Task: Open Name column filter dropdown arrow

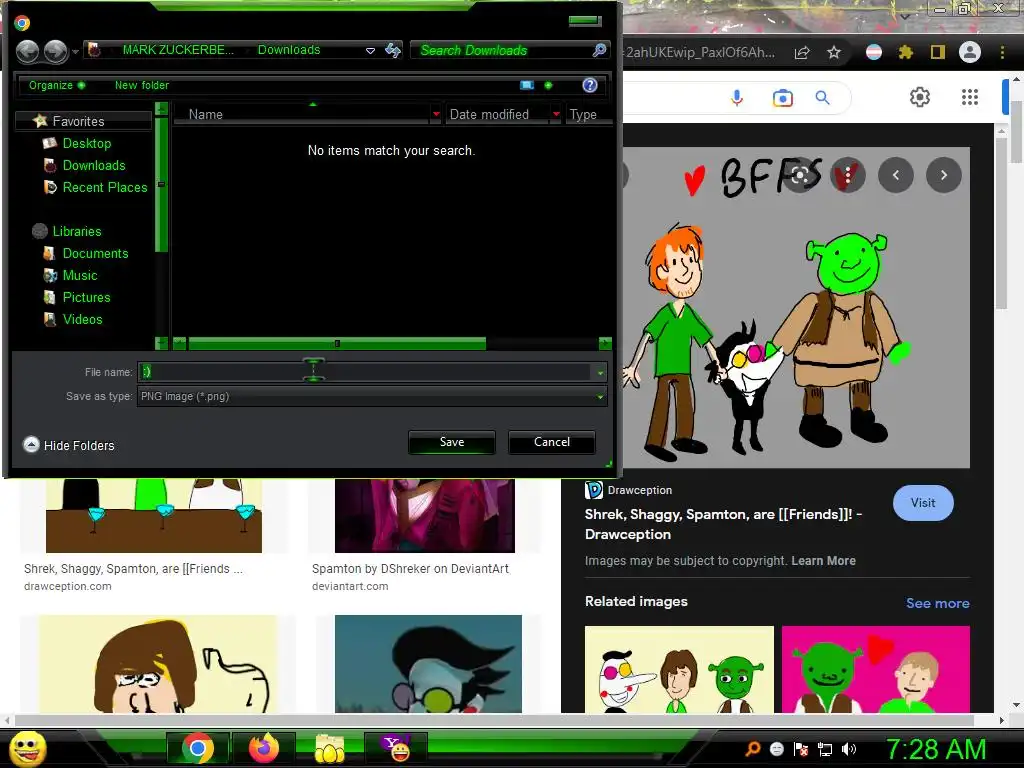Action: click(436, 114)
